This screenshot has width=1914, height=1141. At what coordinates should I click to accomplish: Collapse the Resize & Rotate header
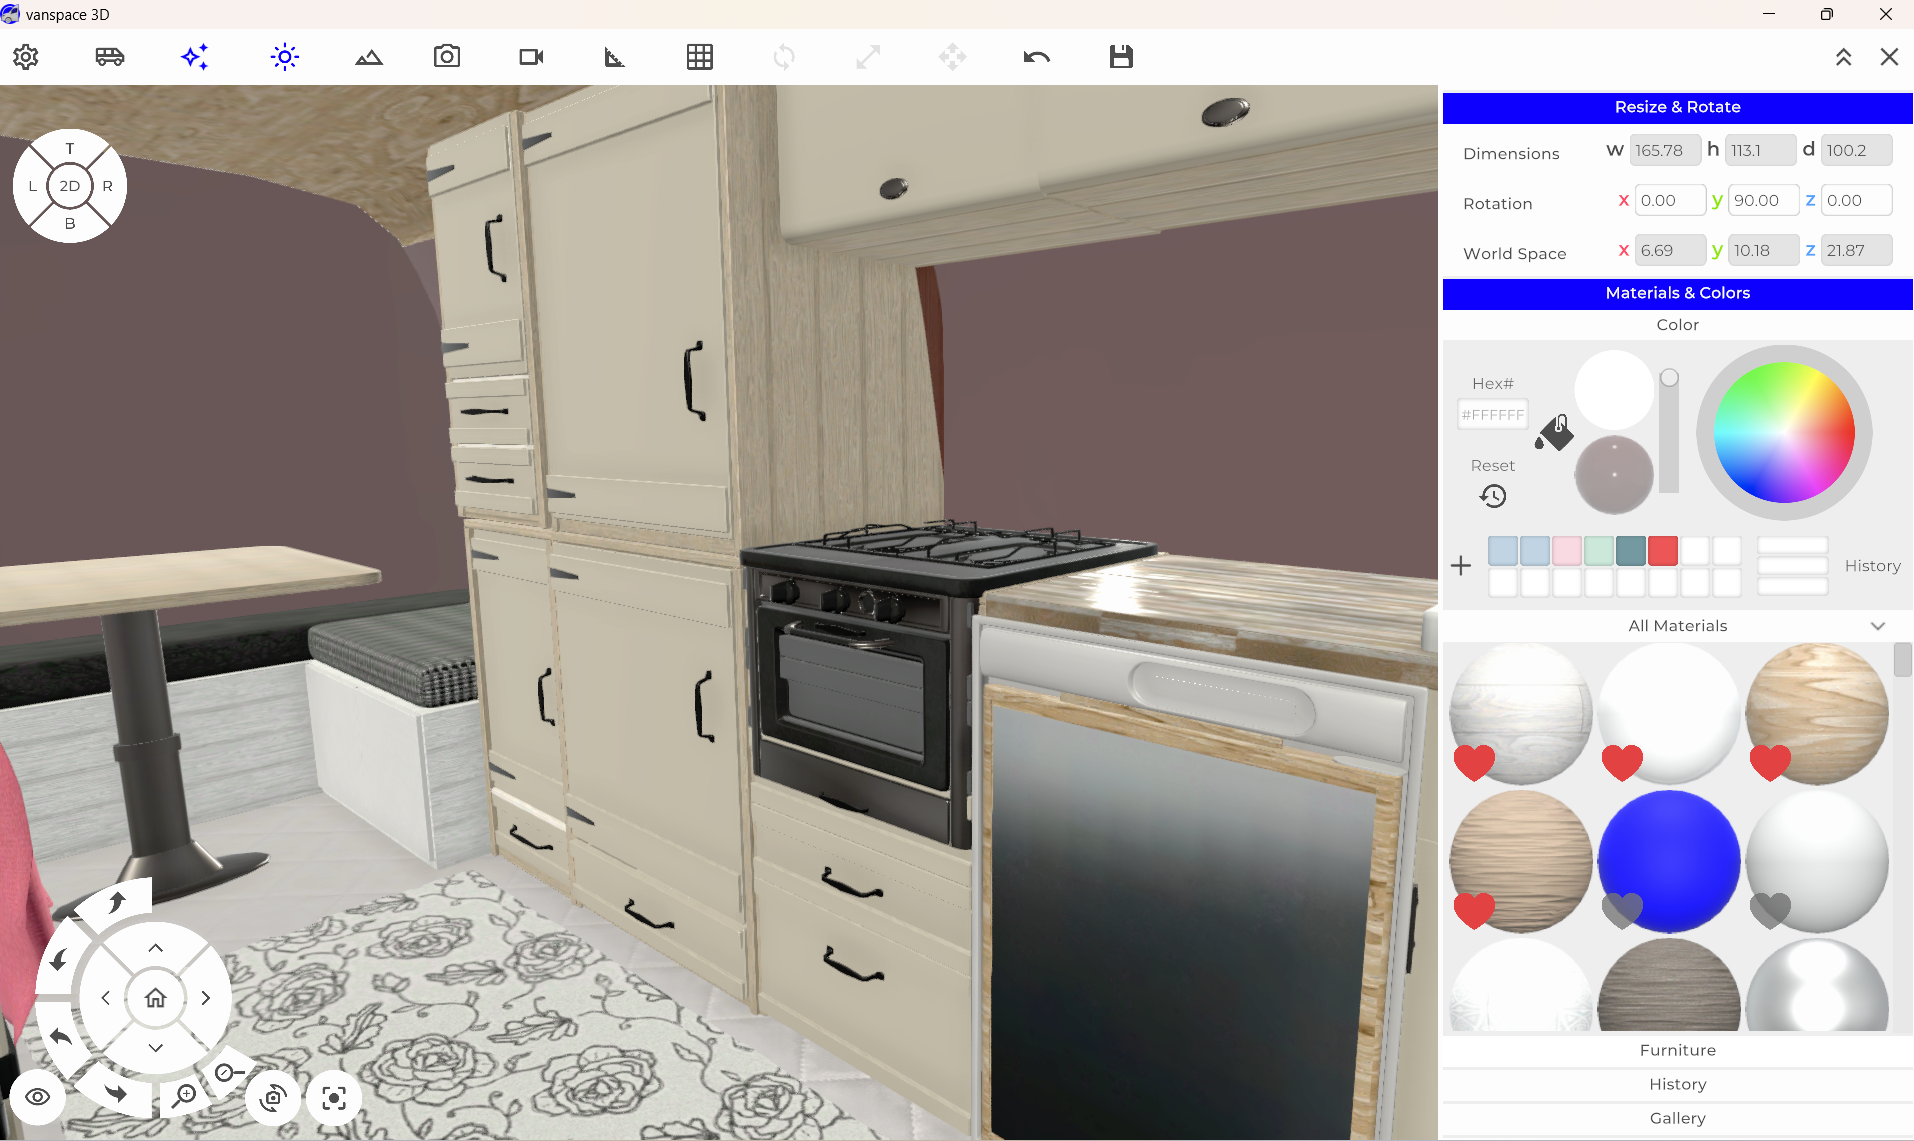pos(1678,107)
